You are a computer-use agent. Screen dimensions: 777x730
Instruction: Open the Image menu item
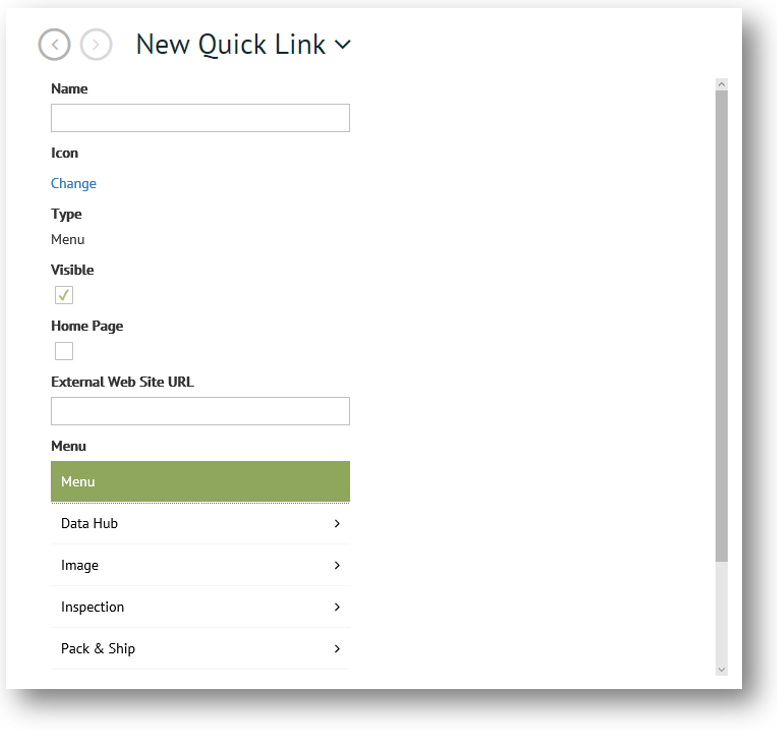pyautogui.click(x=80, y=565)
